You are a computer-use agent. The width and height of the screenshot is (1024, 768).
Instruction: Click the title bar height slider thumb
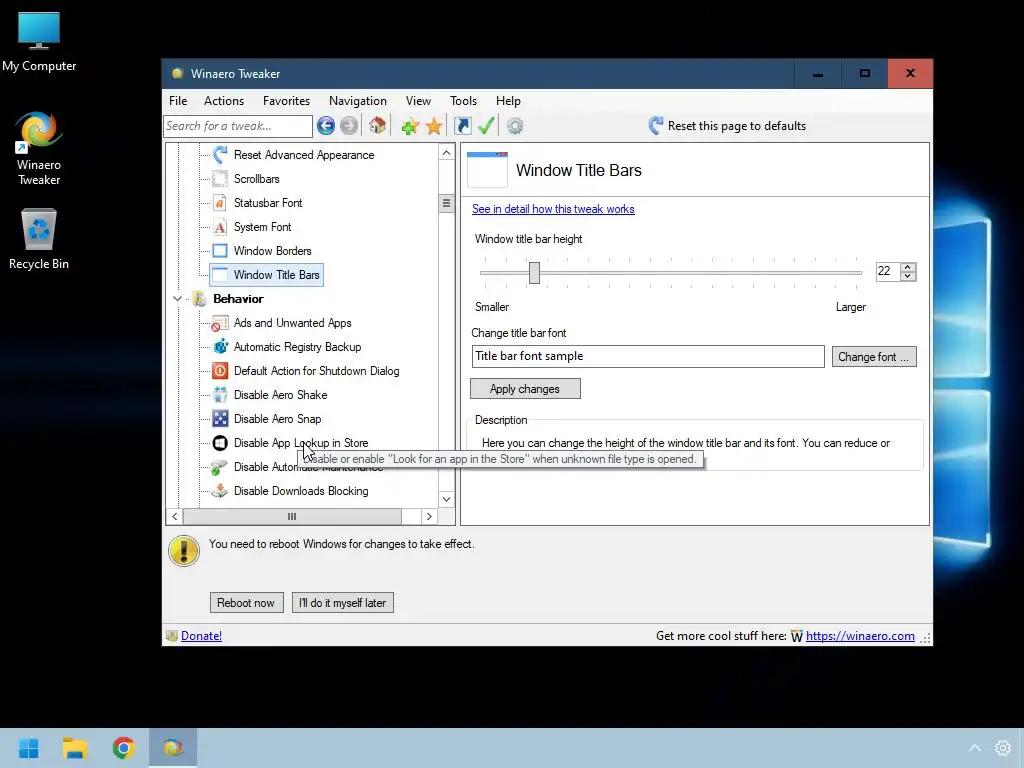click(534, 273)
